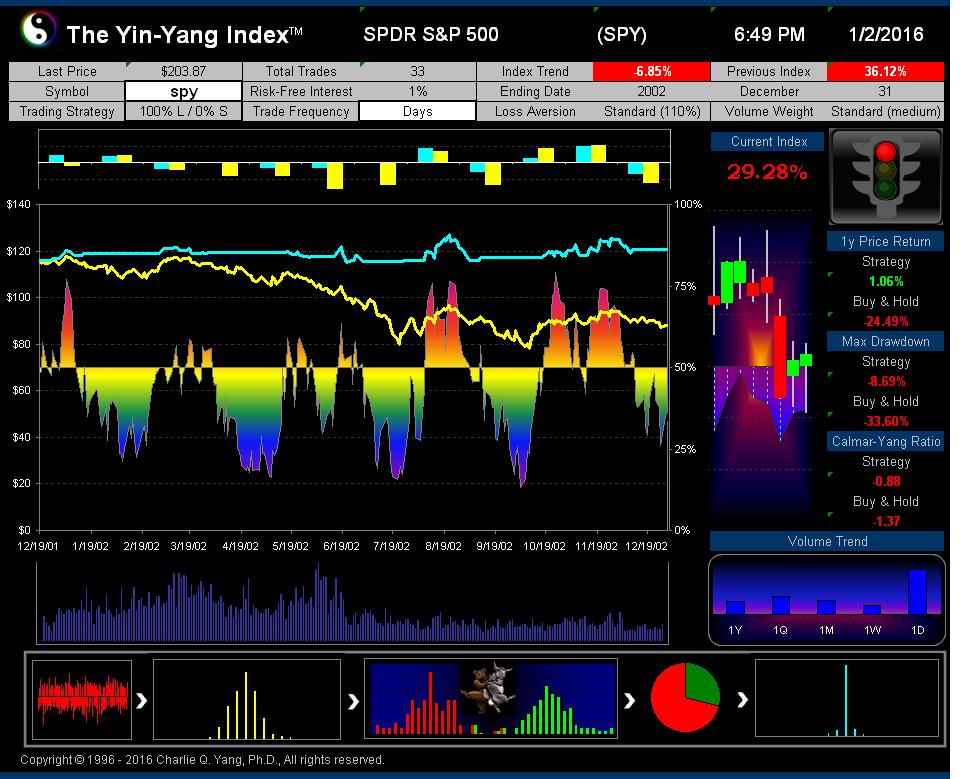Click the Calmar-Yang Ratio header
Screen dimensions: 960x779
click(885, 441)
